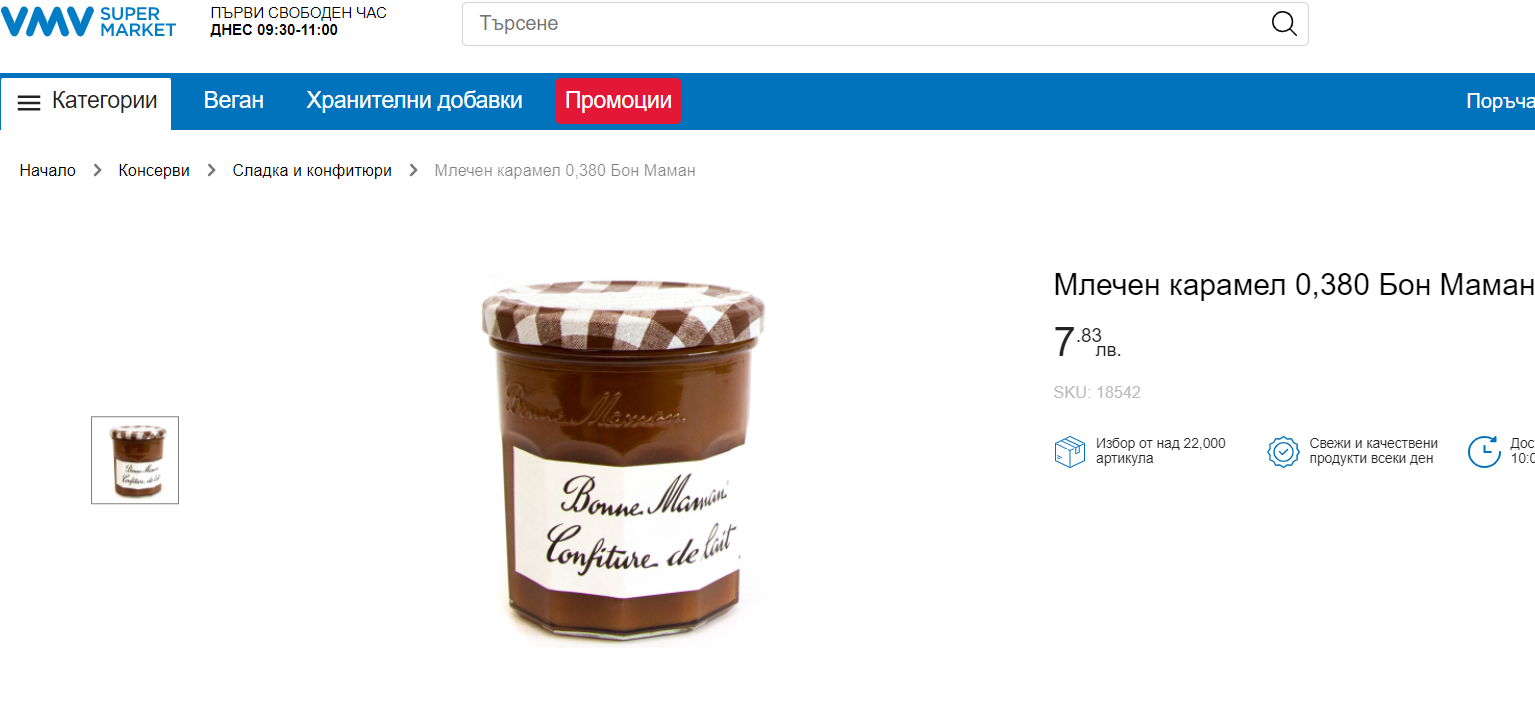1535x708 pixels.
Task: Click the first free delivery hour text
Action: 298,21
